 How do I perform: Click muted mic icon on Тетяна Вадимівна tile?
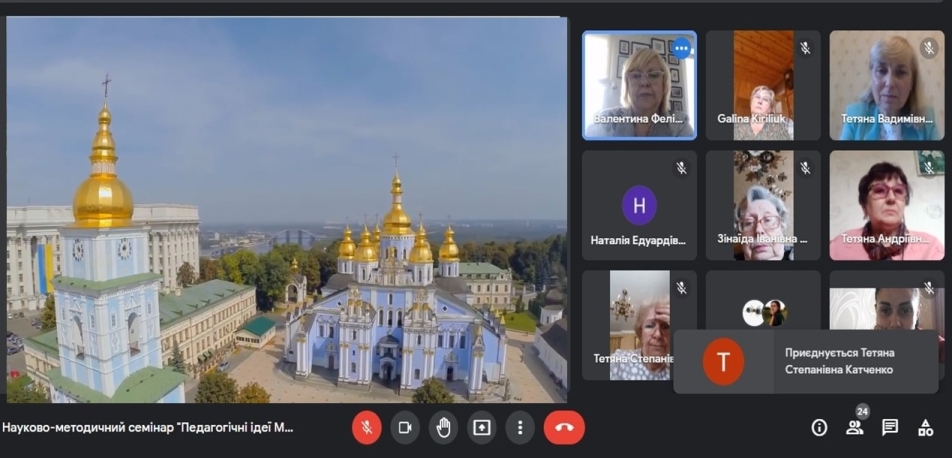tap(929, 48)
